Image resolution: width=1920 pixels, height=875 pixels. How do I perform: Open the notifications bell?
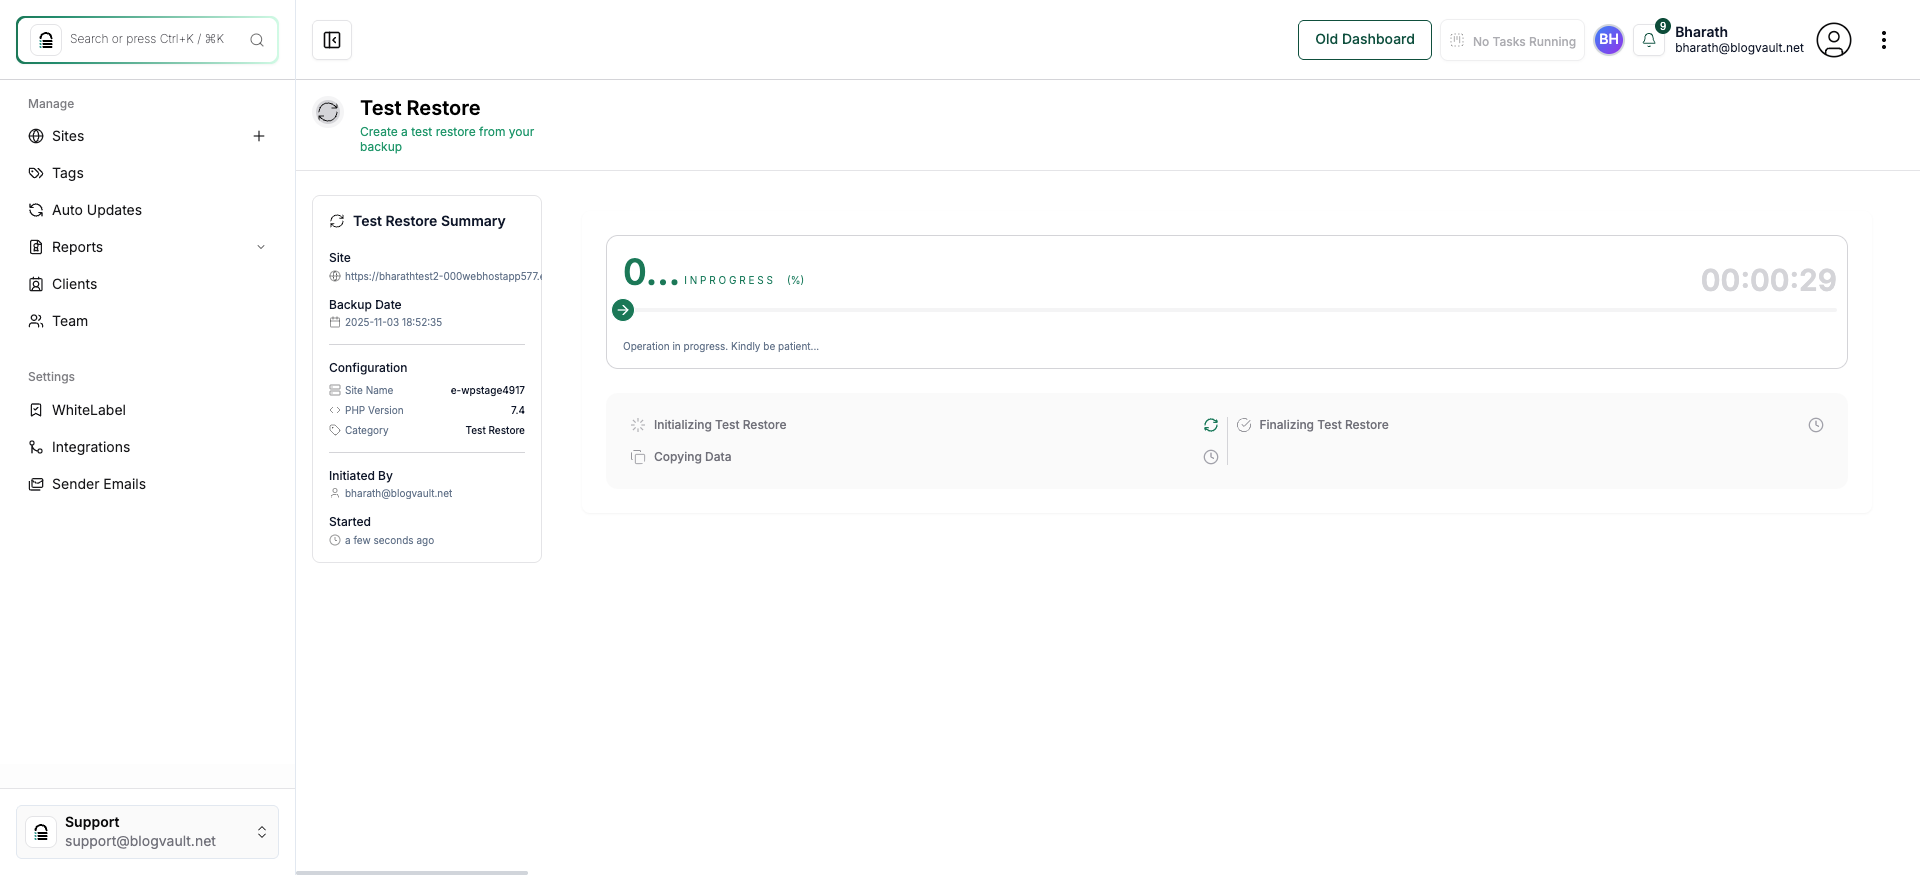(1649, 40)
